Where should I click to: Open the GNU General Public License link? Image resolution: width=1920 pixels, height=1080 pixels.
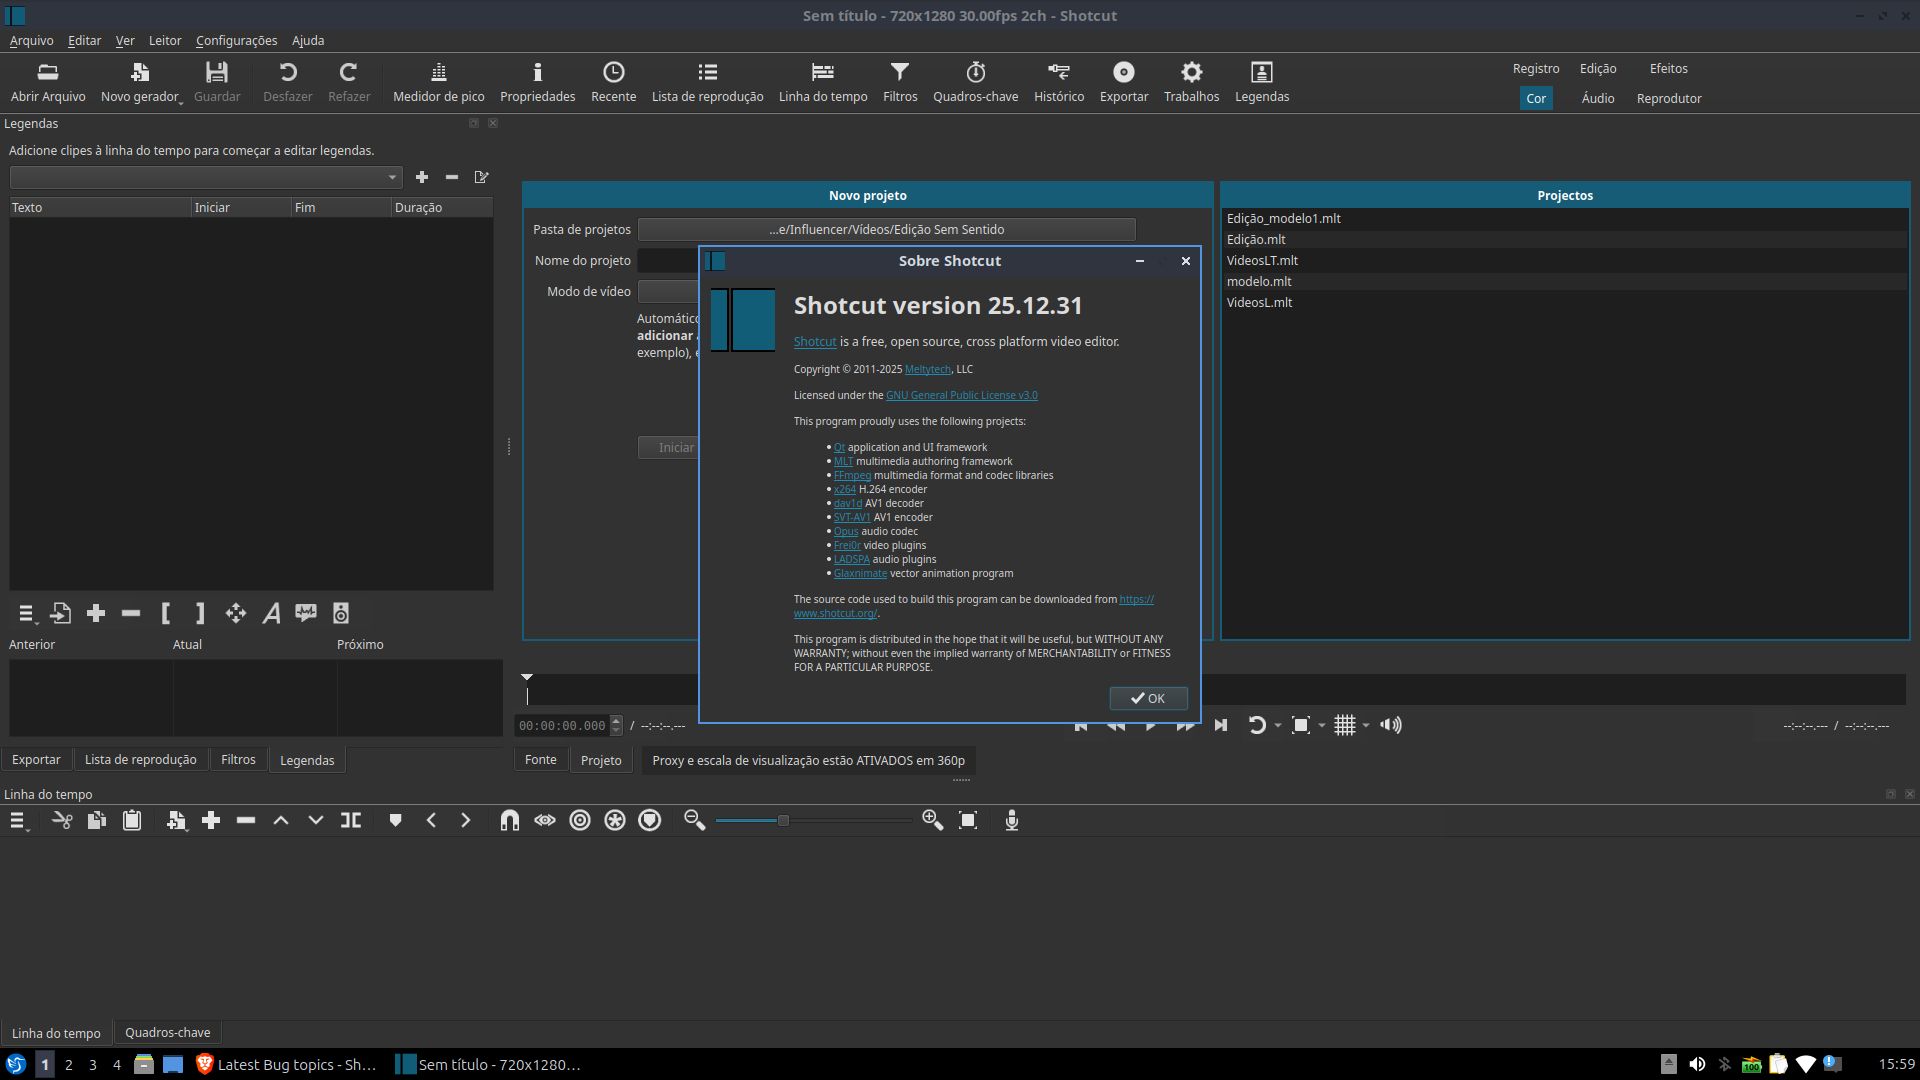[961, 396]
